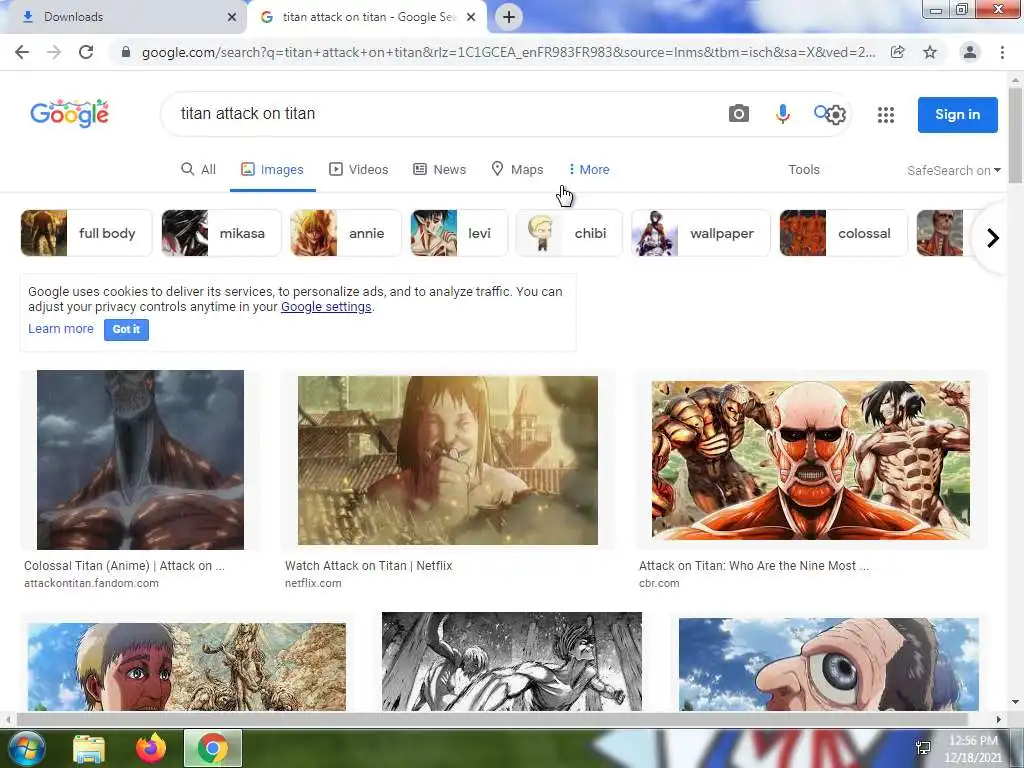The height and width of the screenshot is (768, 1024).
Task: Bookmark this page with the star icon
Action: 930,52
